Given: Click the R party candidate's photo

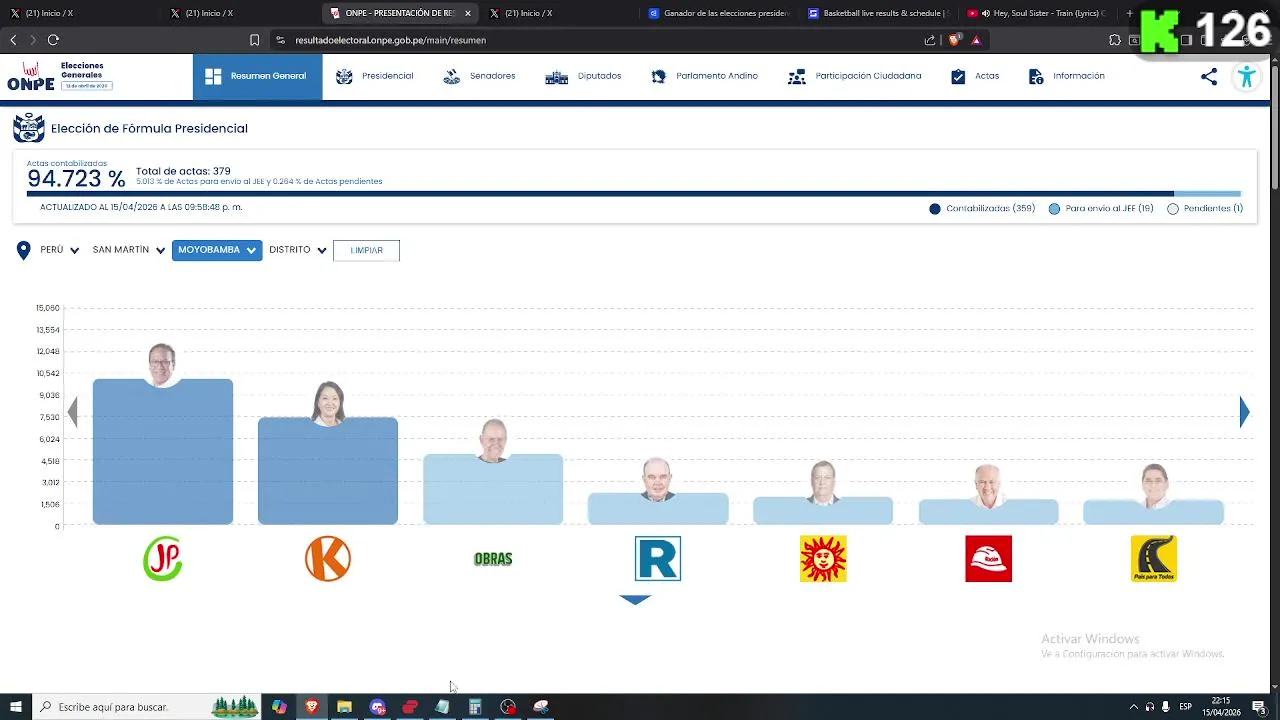Looking at the screenshot, I should tap(658, 480).
